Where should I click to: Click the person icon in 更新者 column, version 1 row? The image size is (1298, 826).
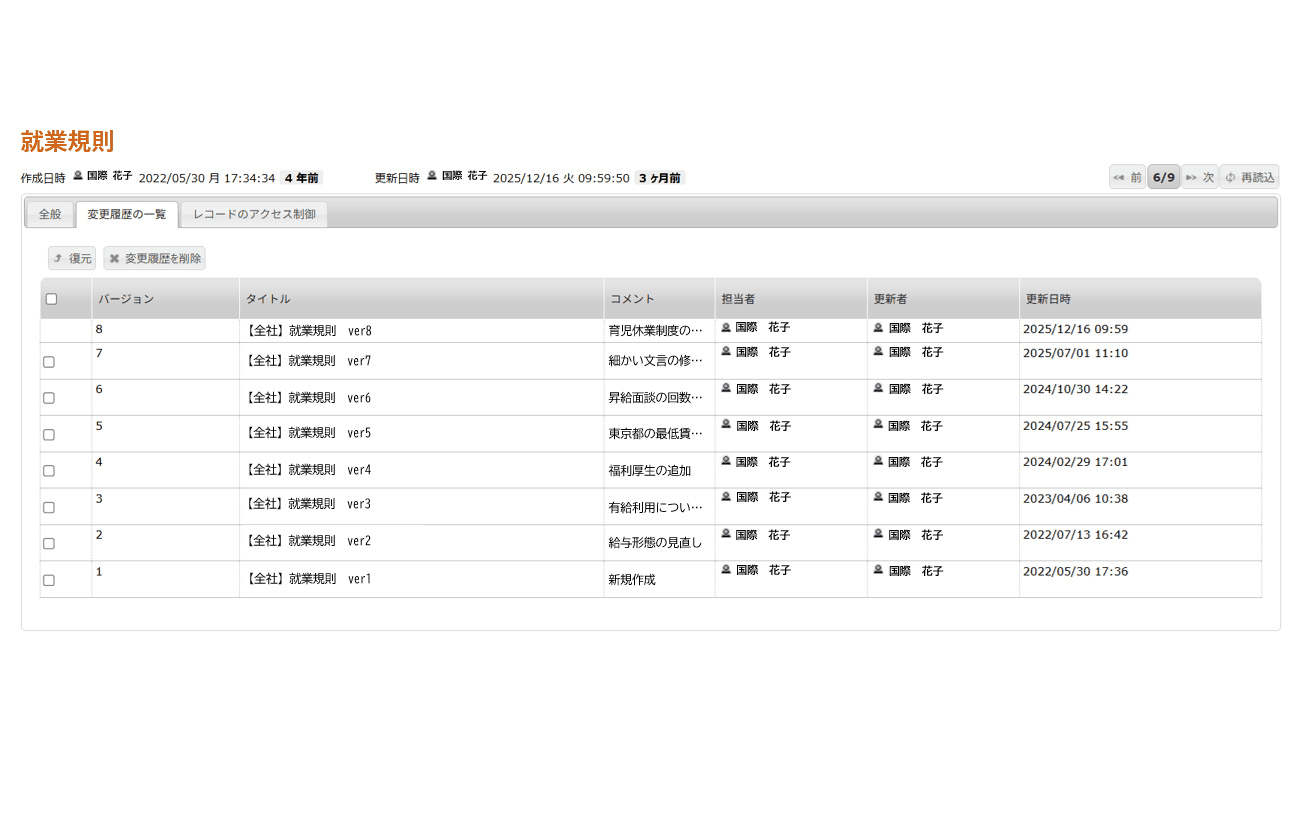point(878,570)
